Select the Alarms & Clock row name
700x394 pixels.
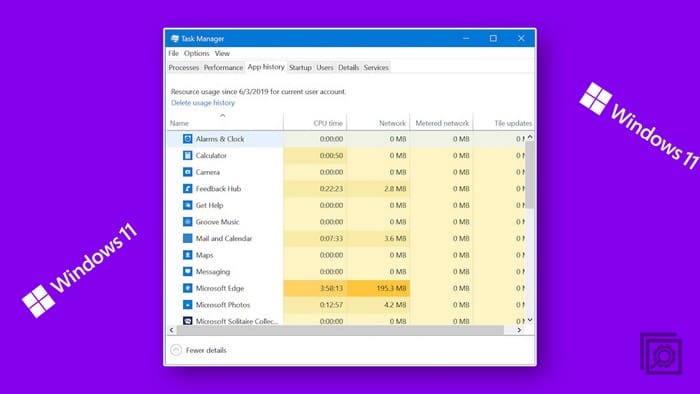pyautogui.click(x=220, y=139)
